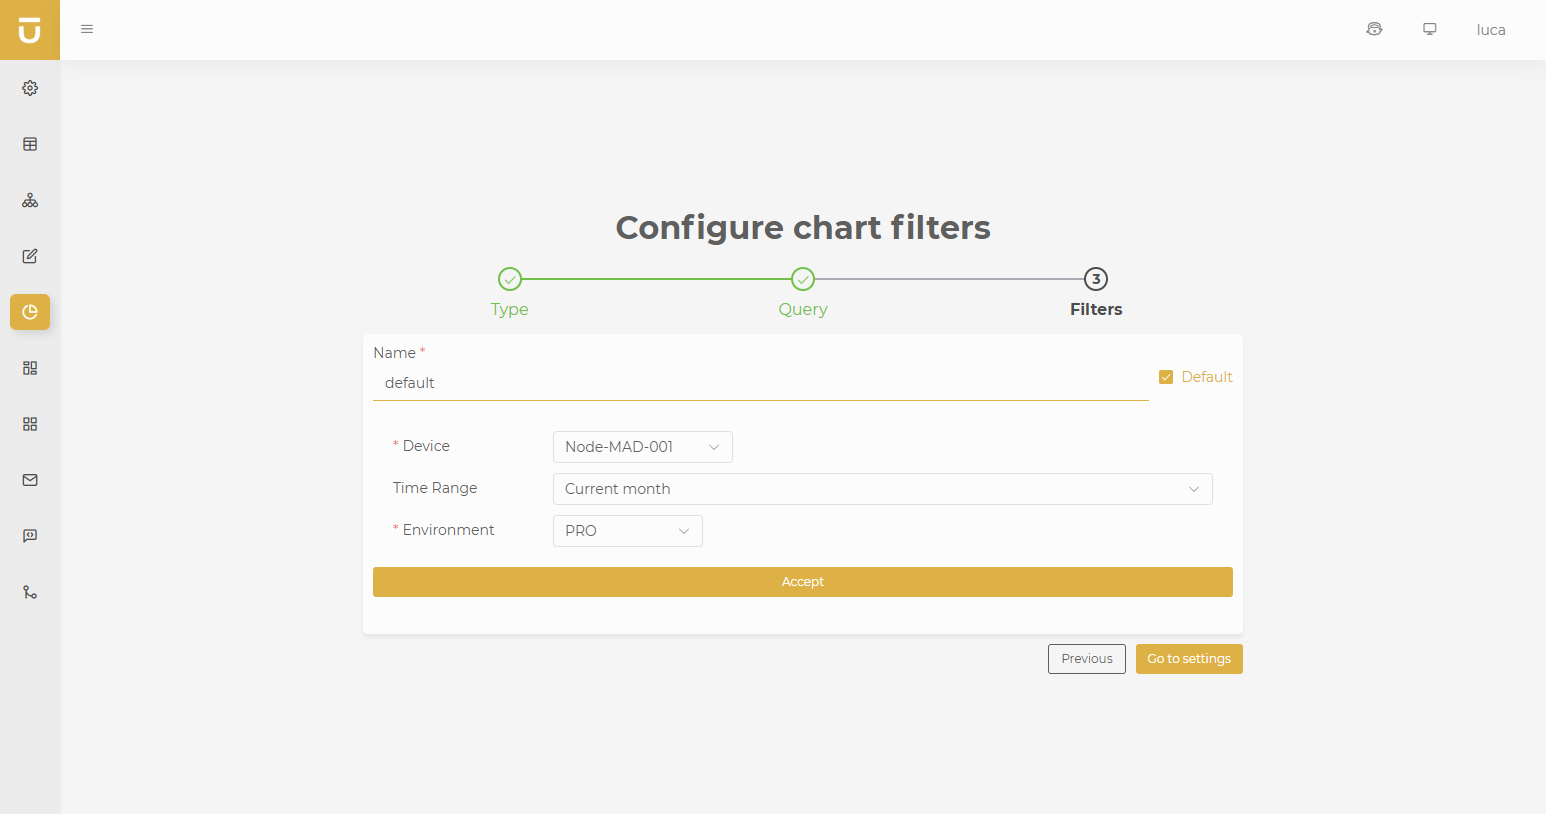Open the dashboard widgets icon in sidebar

[x=30, y=368]
